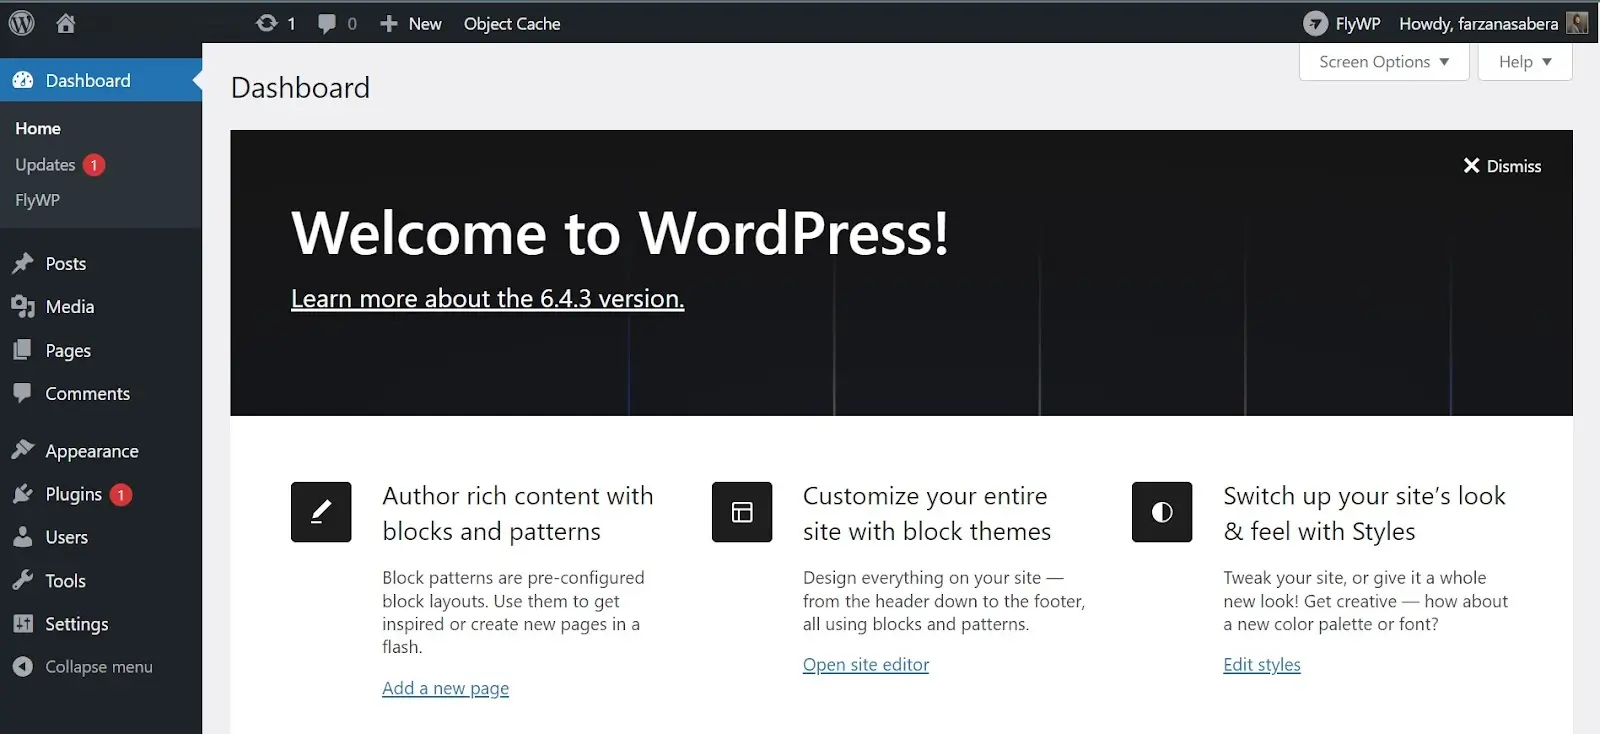Click the Media library icon
1600x734 pixels.
pos(23,306)
